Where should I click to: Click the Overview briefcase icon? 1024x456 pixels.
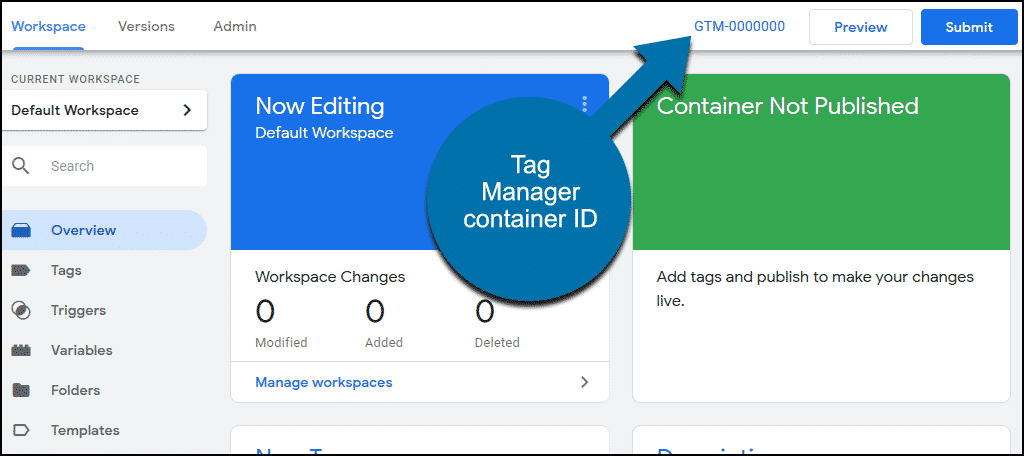pyautogui.click(x=21, y=231)
